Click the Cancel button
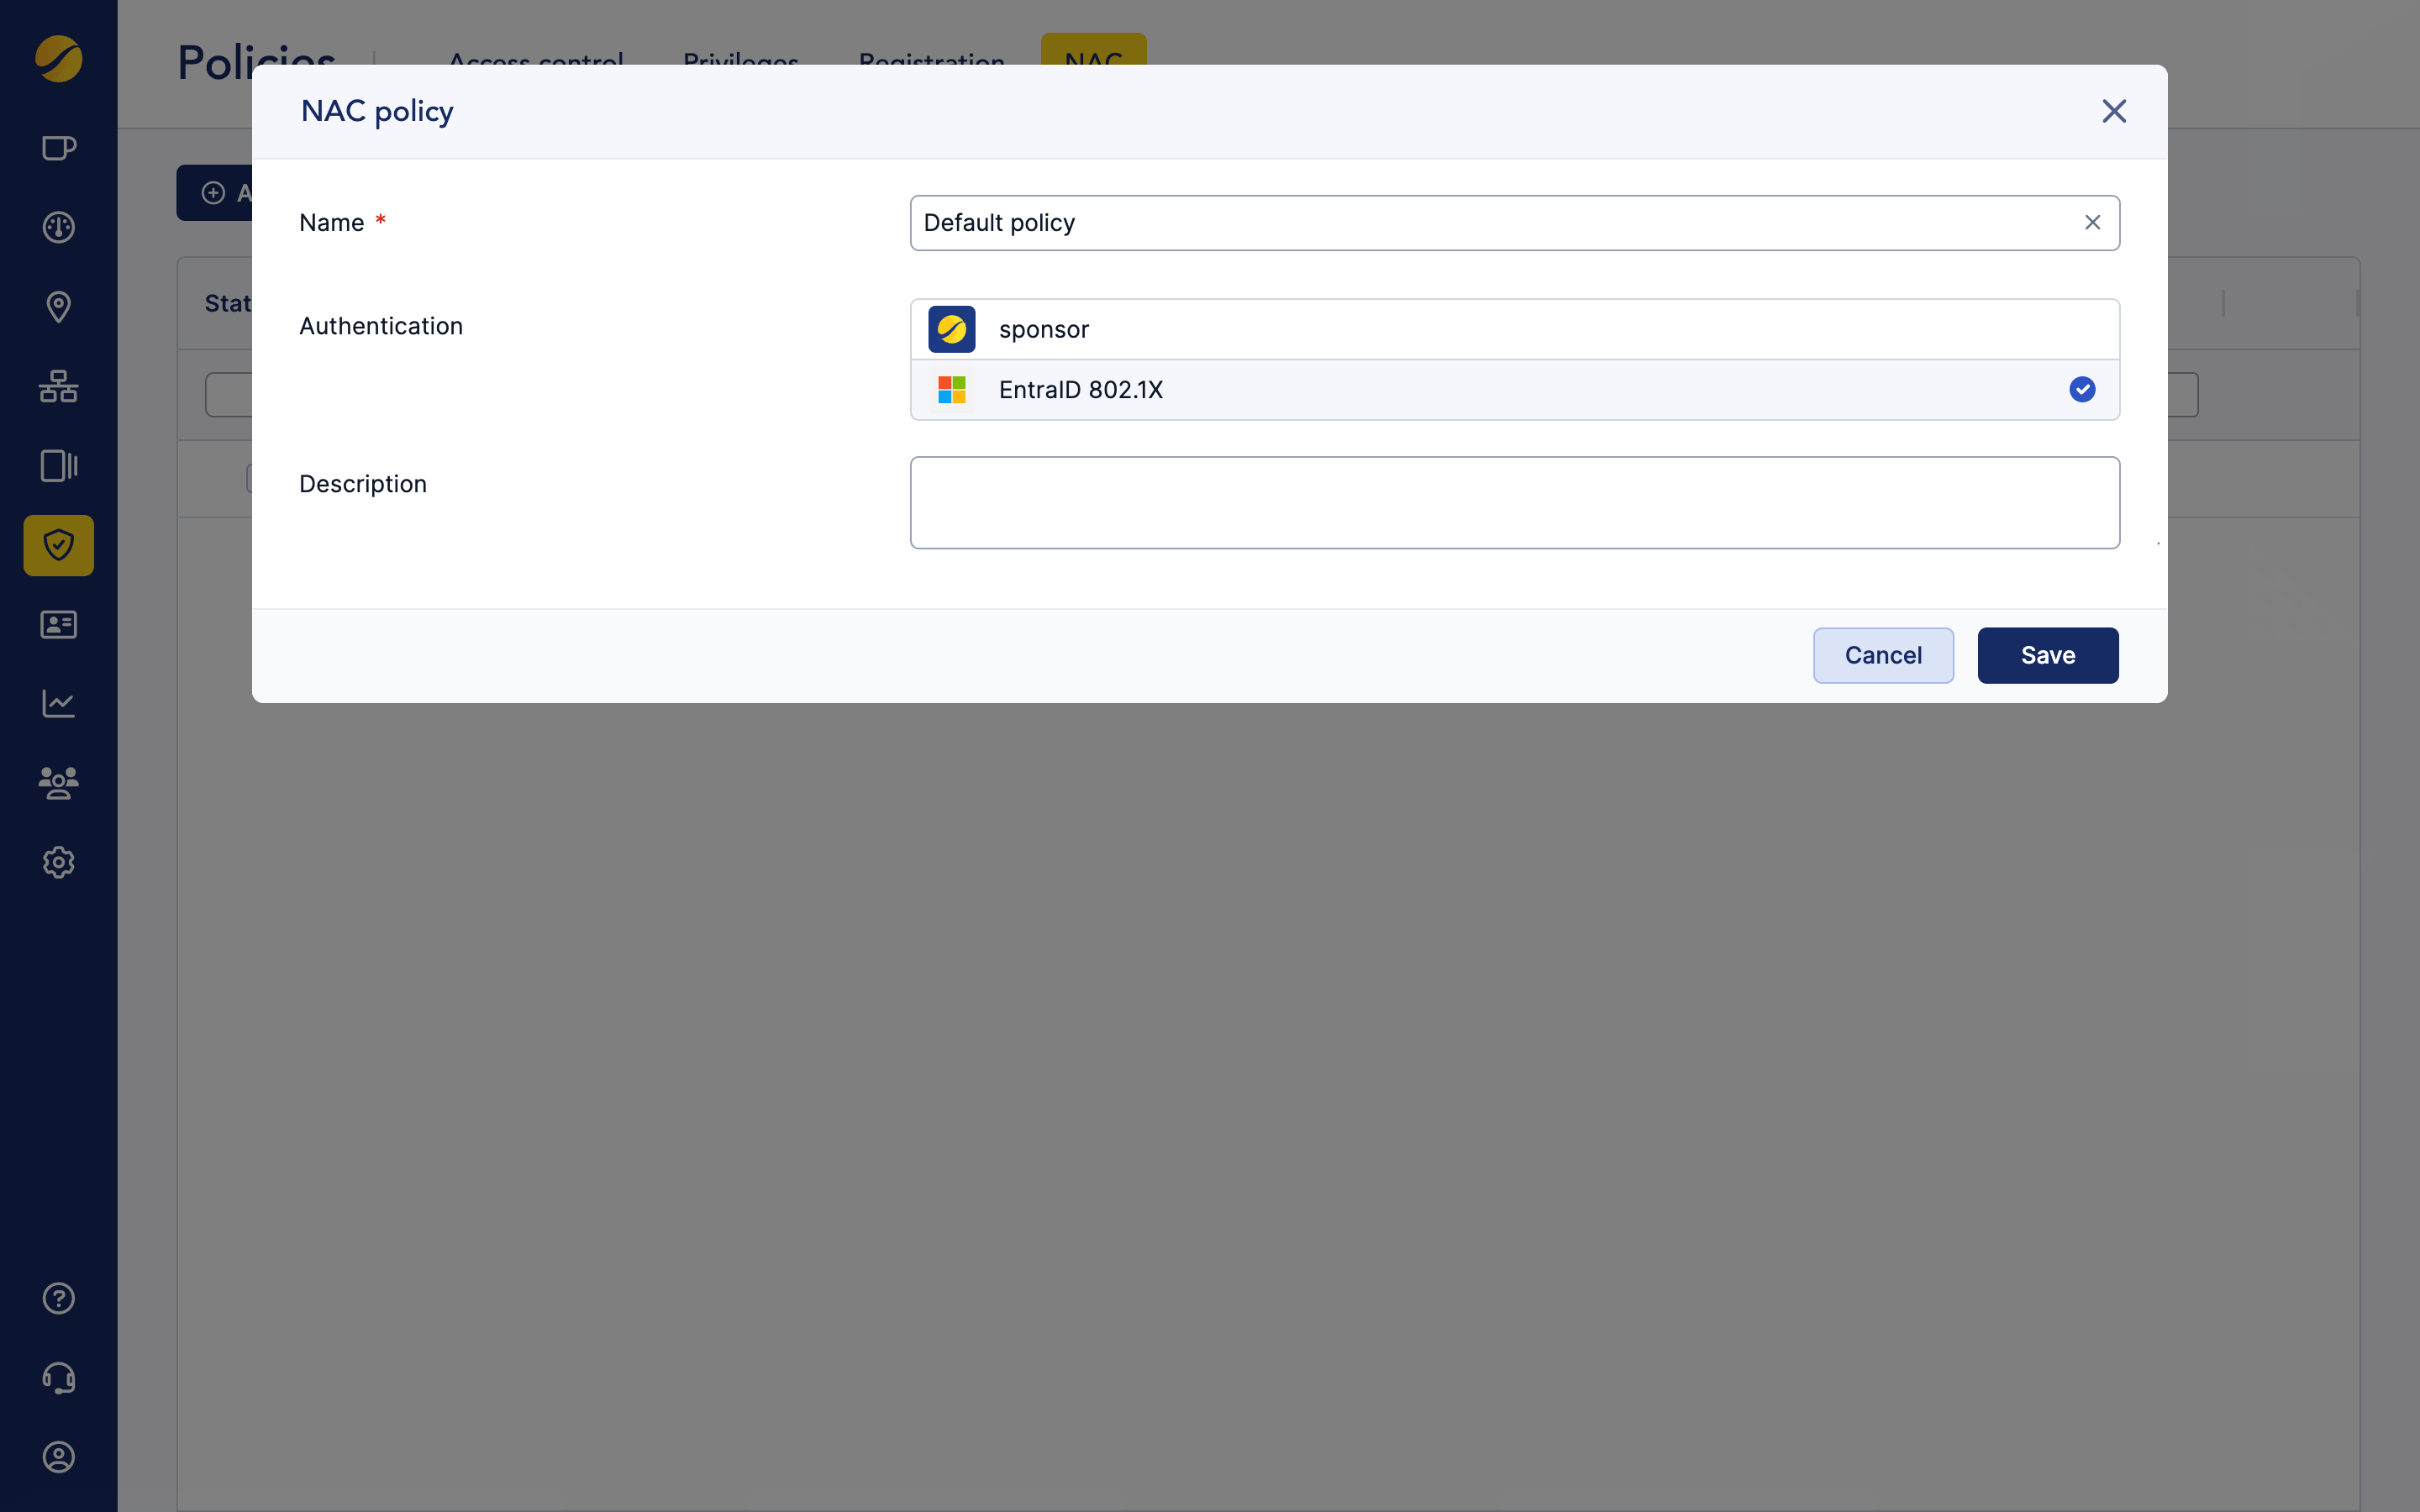 [1882, 655]
